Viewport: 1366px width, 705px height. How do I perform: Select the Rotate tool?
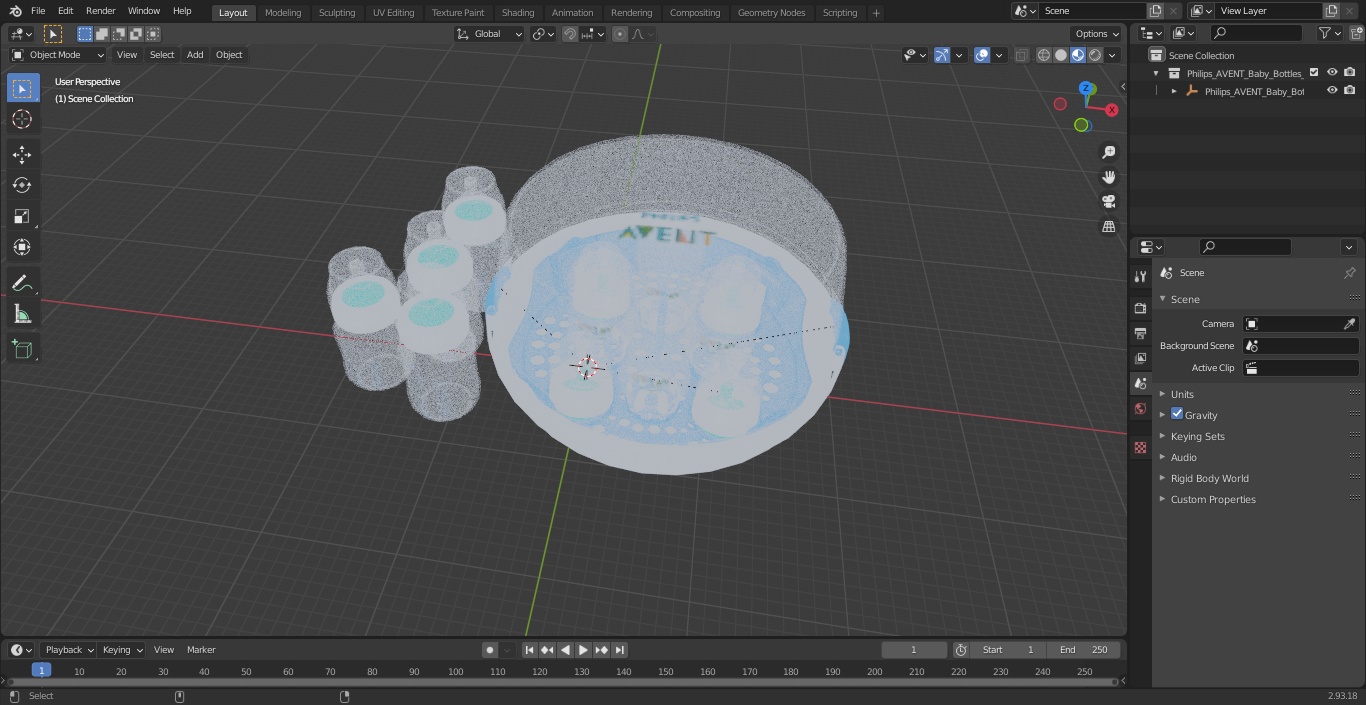[x=22, y=185]
